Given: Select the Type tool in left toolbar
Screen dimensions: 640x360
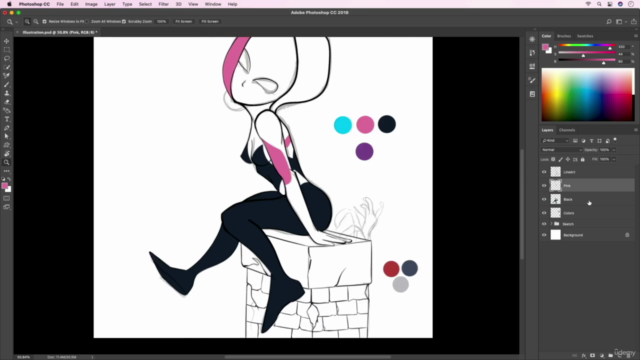Looking at the screenshot, I should coord(7,119).
